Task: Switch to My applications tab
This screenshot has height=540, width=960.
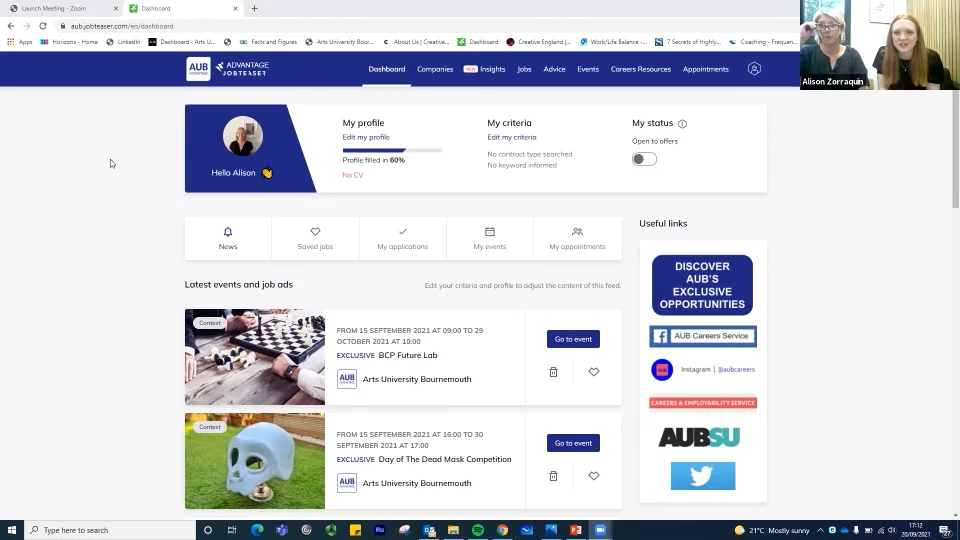Action: click(x=402, y=238)
